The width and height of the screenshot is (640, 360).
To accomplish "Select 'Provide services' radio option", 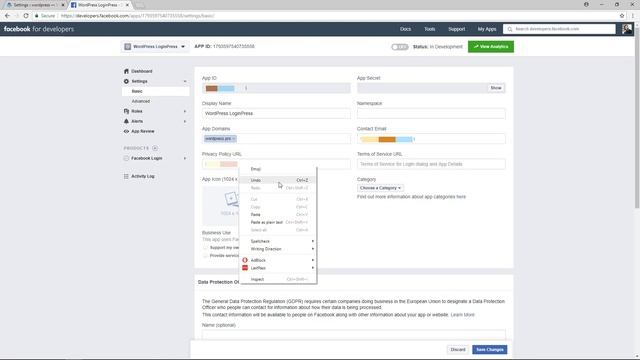I will (205, 256).
